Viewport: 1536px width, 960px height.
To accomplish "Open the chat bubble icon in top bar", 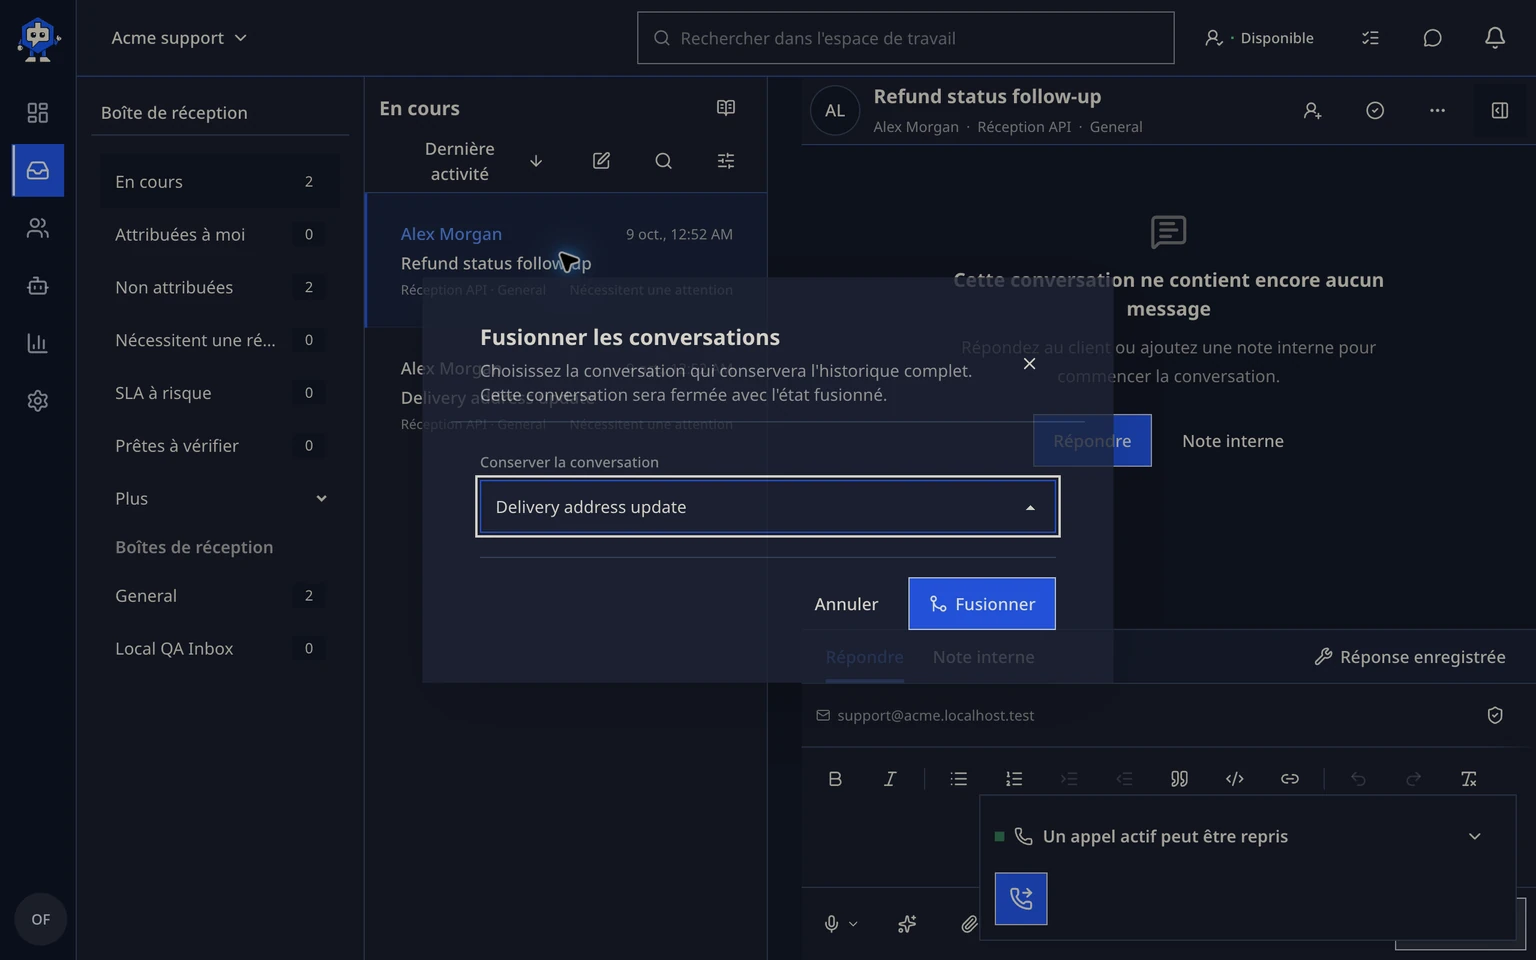I will point(1432,38).
